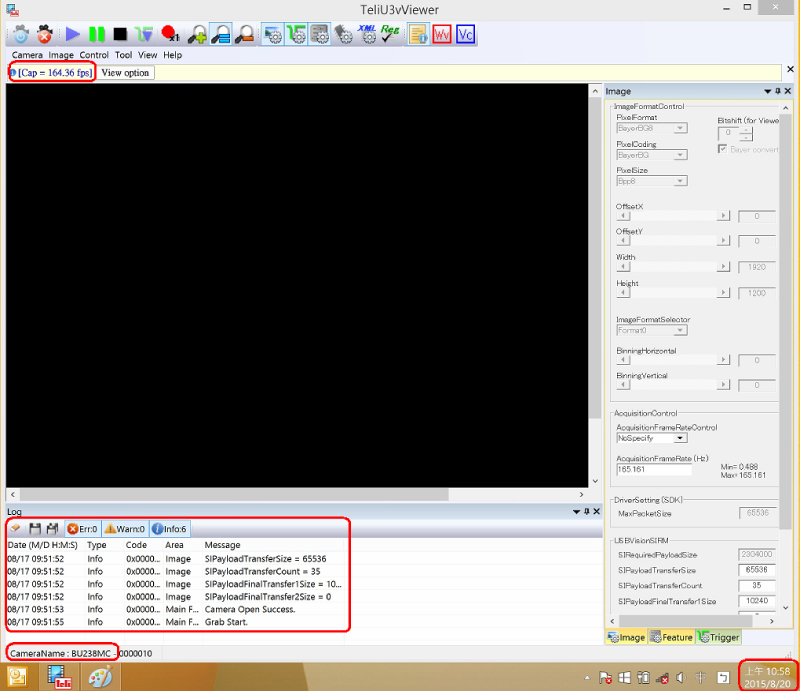Switch to the Trigger tab
The width and height of the screenshot is (800, 691).
click(719, 637)
